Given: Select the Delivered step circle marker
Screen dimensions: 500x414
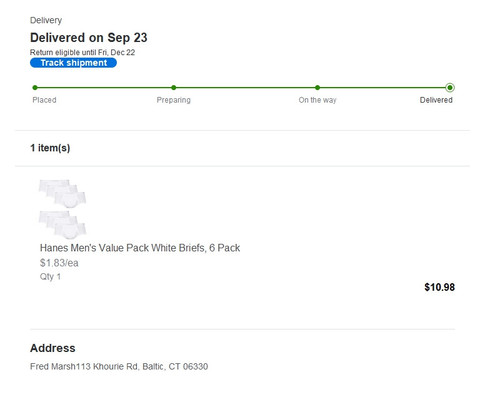Looking at the screenshot, I should tap(450, 88).
